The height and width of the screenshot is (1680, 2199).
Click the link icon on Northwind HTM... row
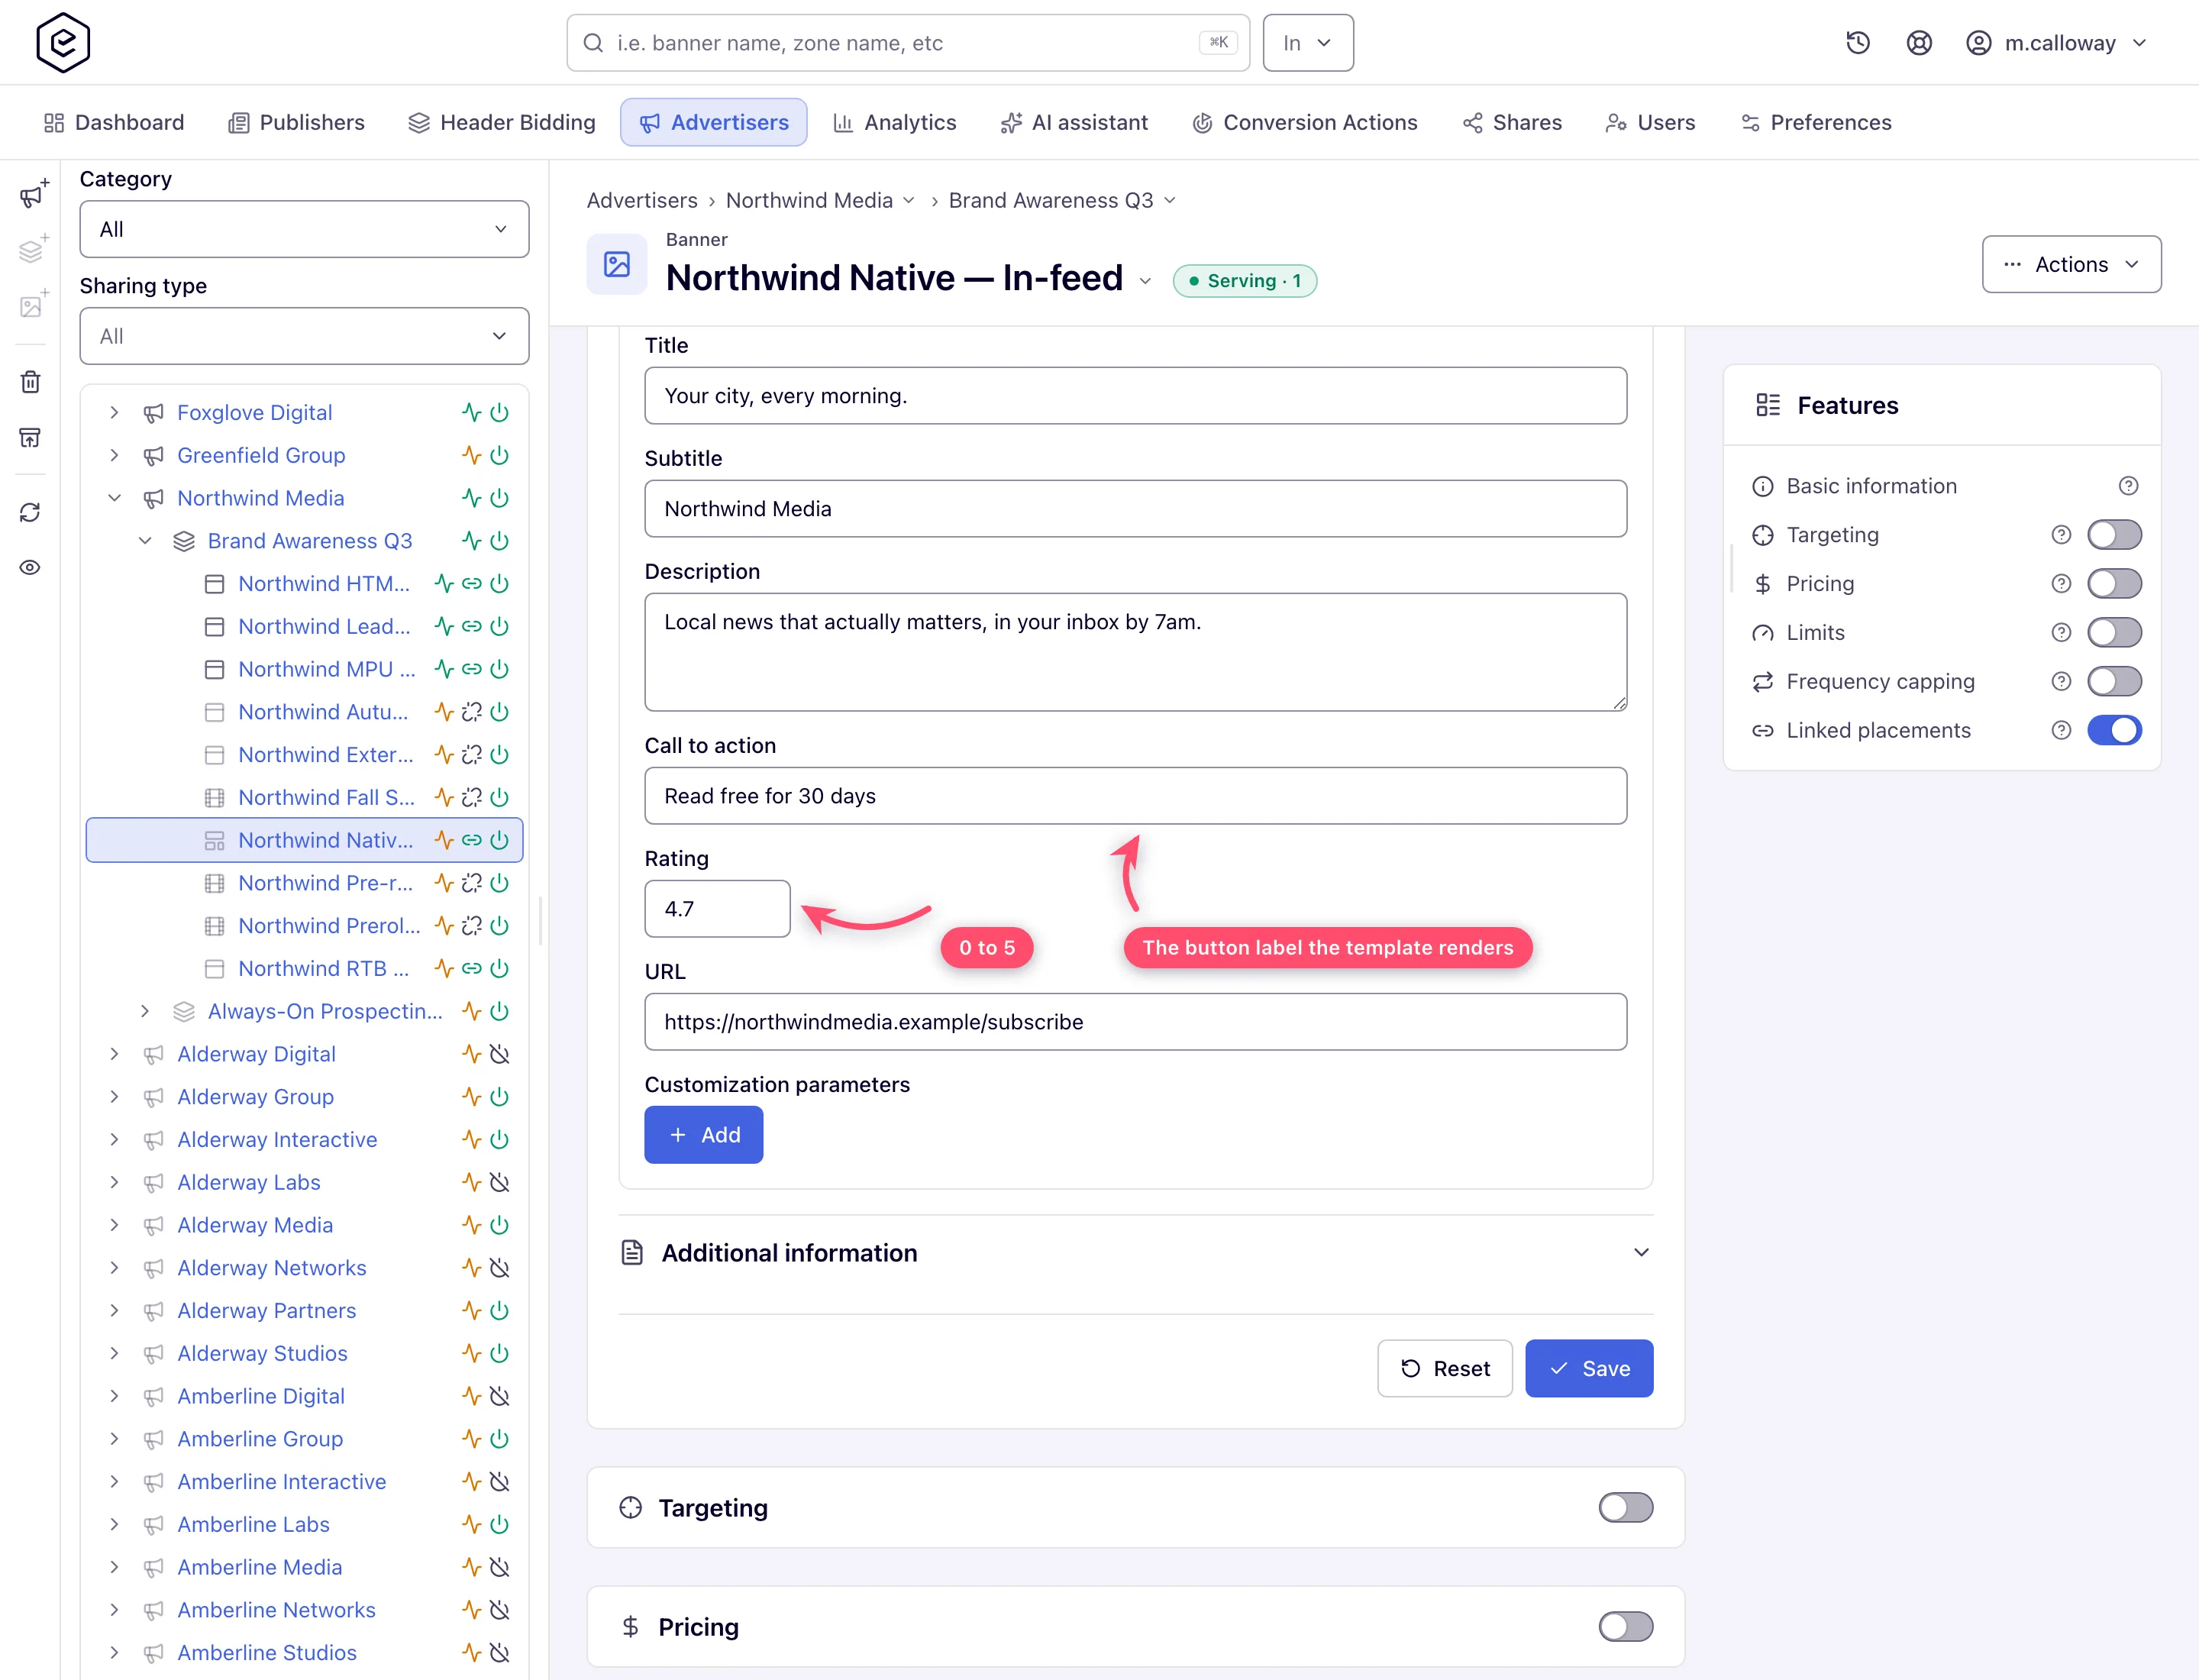coord(471,584)
